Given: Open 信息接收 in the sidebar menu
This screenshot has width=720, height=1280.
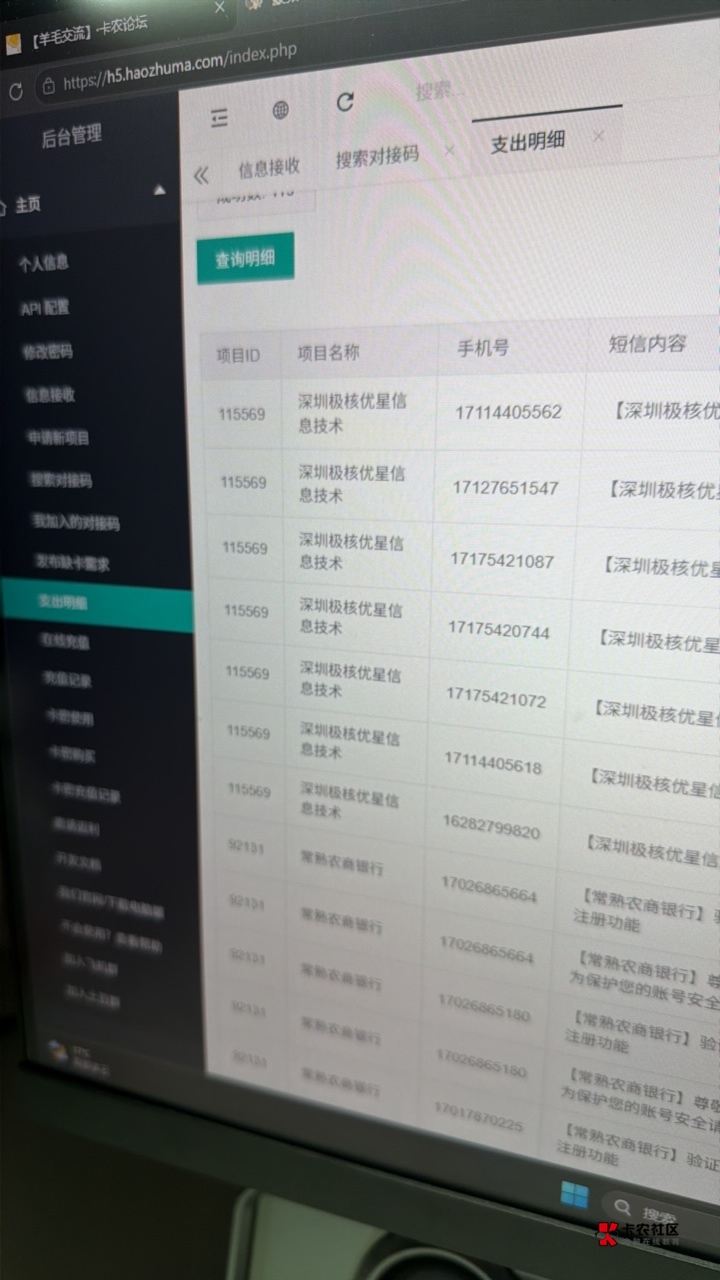Looking at the screenshot, I should click(50, 395).
